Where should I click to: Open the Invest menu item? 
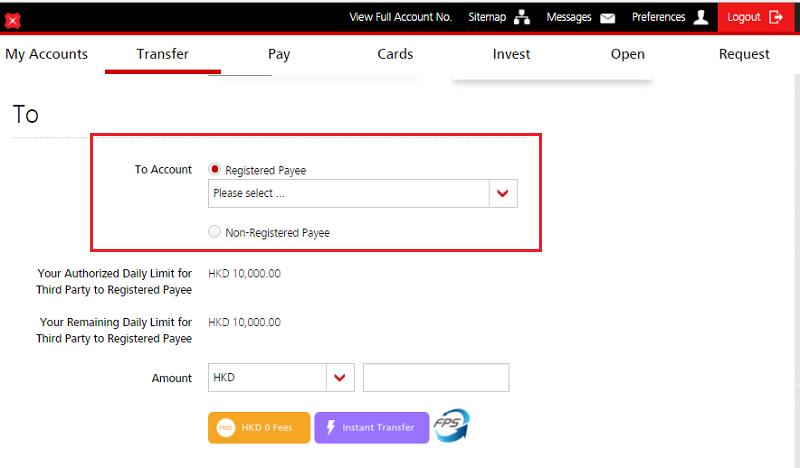tap(512, 54)
